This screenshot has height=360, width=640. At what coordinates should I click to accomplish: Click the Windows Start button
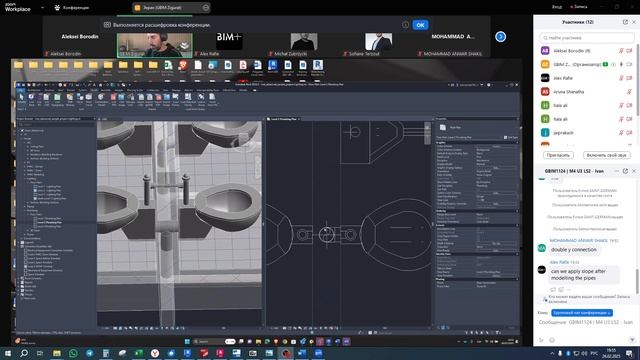click(x=8, y=353)
